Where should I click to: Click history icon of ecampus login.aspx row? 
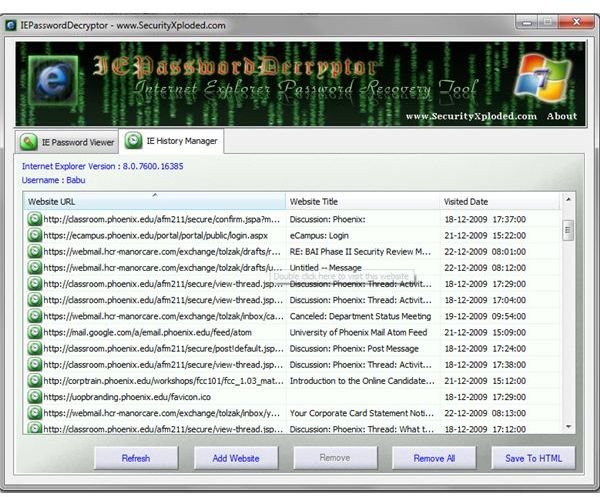point(34,235)
